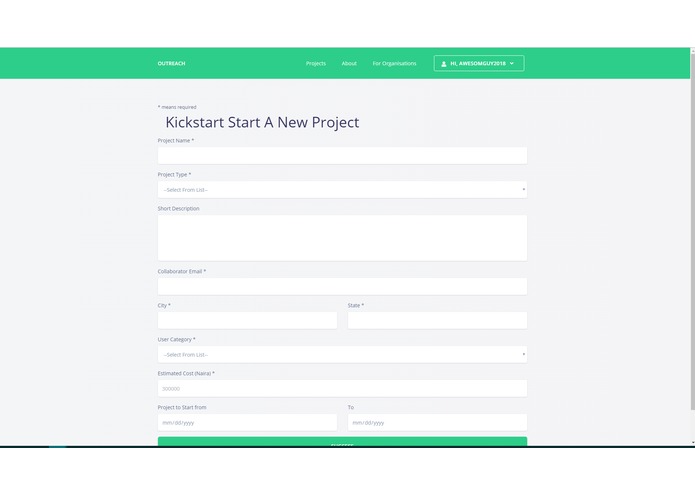Click the chevron beside AWESOMGUY2018
The image size is (695, 494).
(x=511, y=63)
